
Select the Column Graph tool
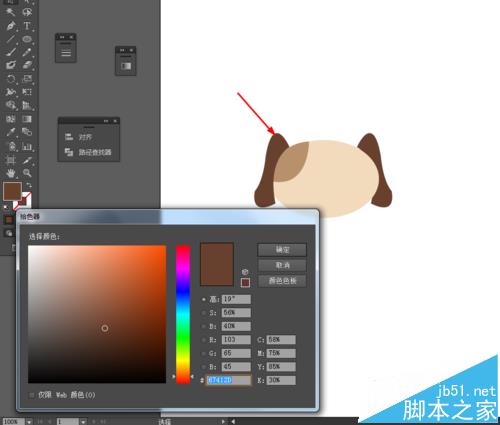click(27, 146)
